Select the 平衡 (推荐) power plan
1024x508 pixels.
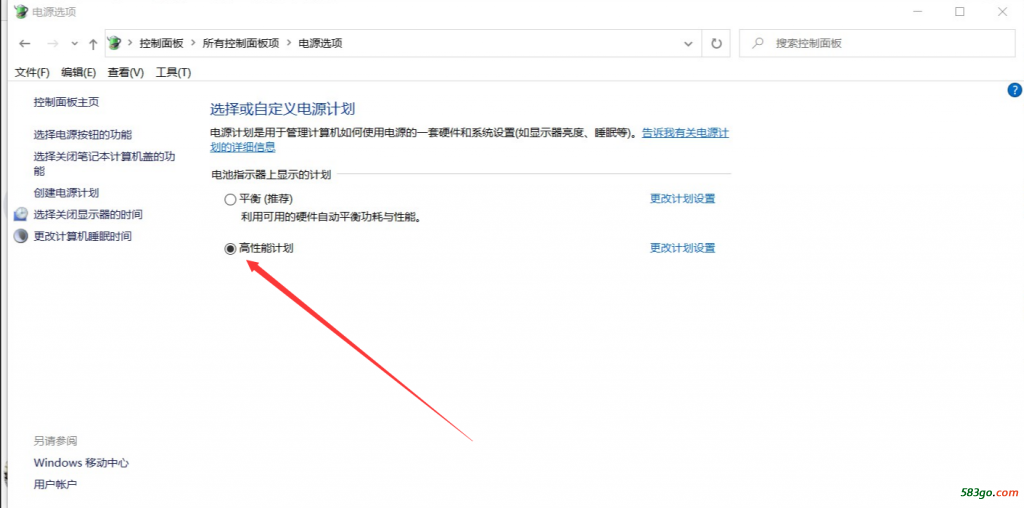click(230, 199)
